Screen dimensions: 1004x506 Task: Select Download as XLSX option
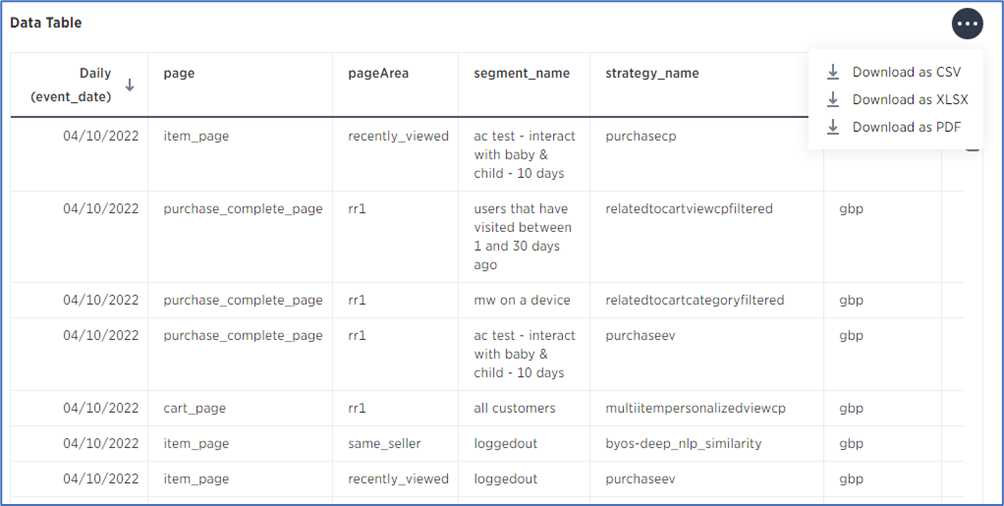tap(895, 99)
